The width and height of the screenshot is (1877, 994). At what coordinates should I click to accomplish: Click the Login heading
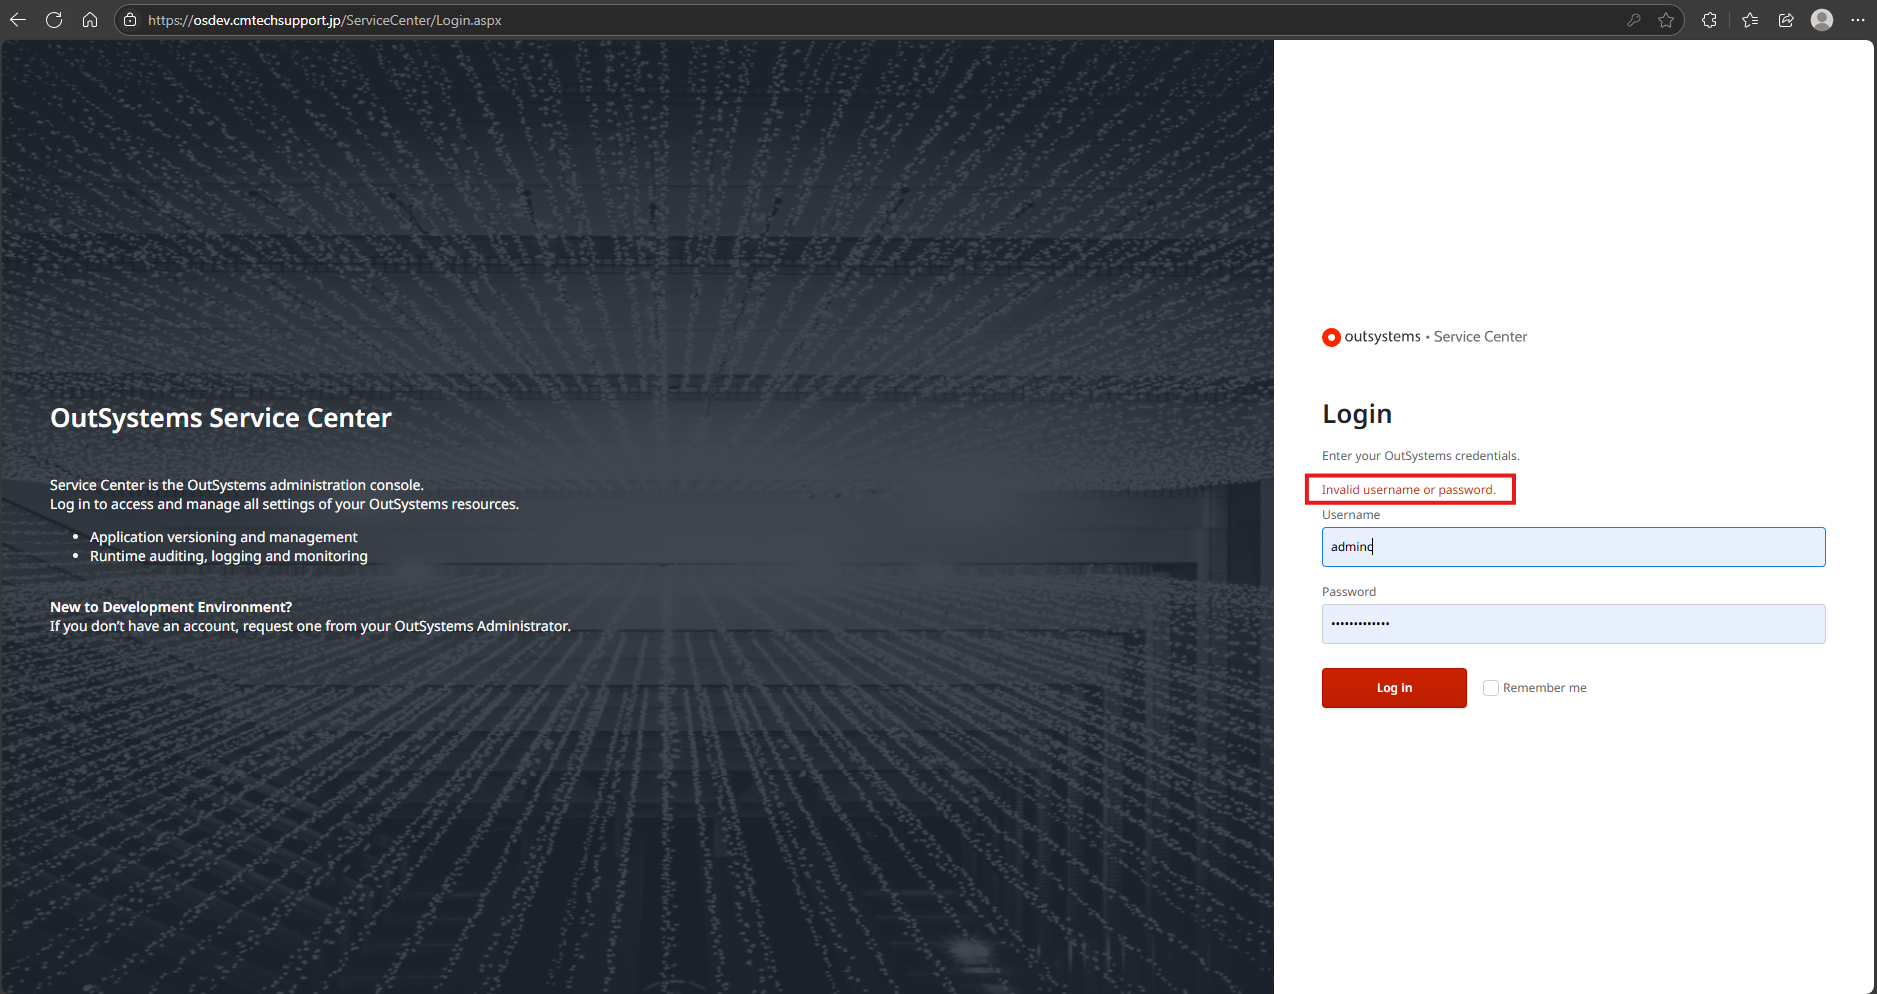1357,414
